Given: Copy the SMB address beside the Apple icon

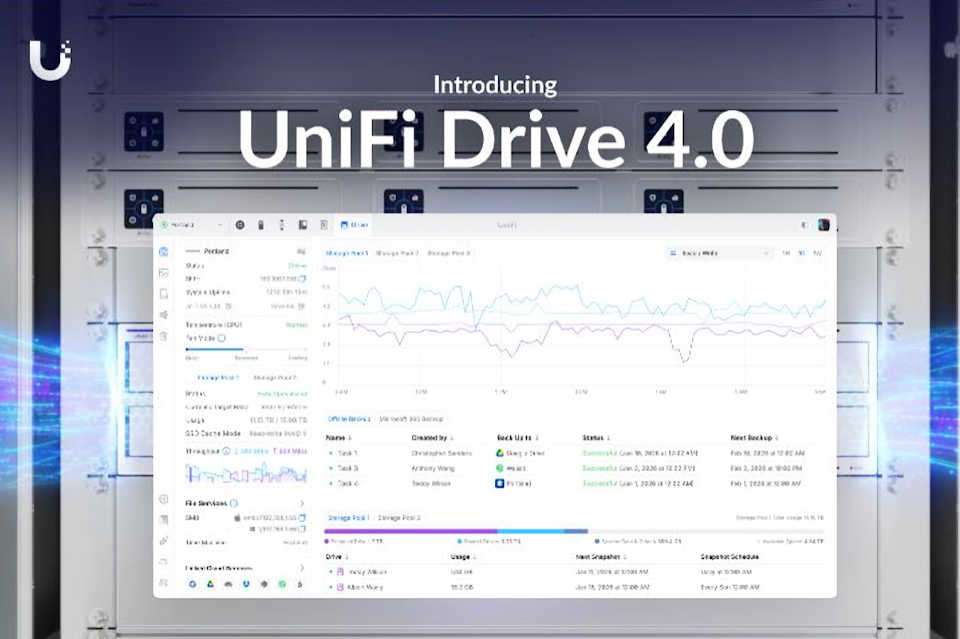Looking at the screenshot, I should (302, 518).
